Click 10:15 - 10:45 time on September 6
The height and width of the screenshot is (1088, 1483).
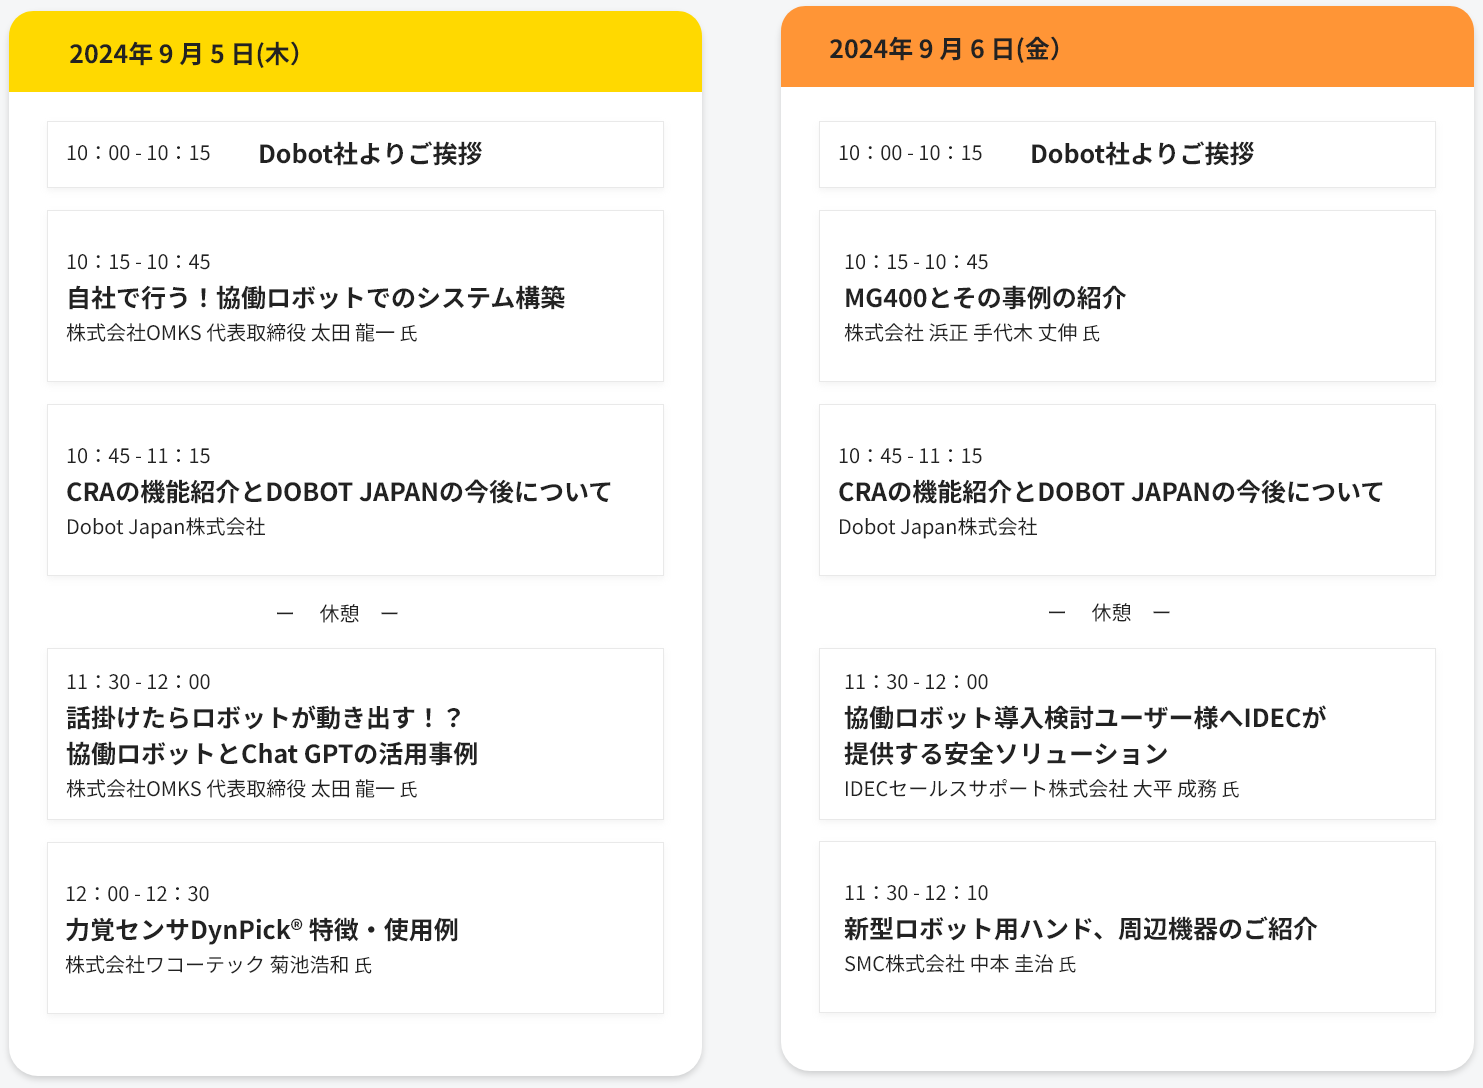pyautogui.click(x=916, y=262)
